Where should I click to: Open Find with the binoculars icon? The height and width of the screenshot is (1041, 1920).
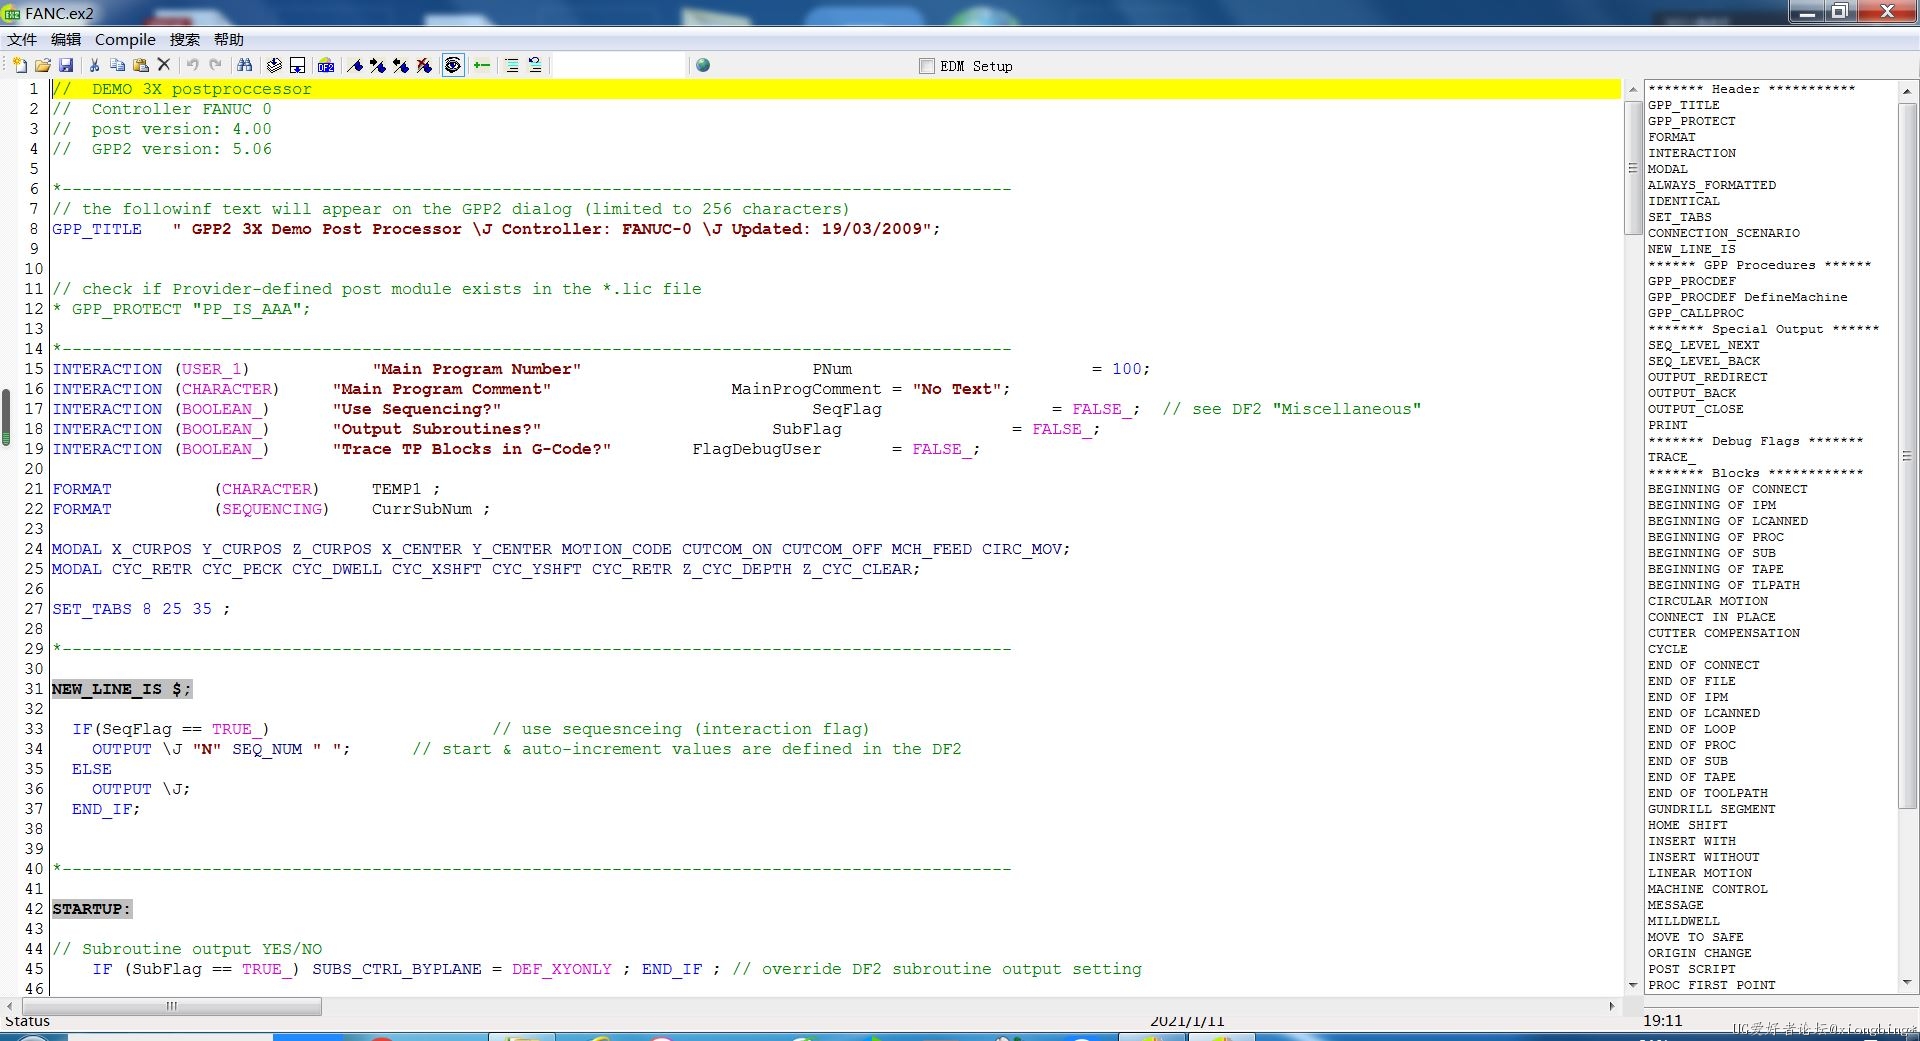(x=245, y=65)
